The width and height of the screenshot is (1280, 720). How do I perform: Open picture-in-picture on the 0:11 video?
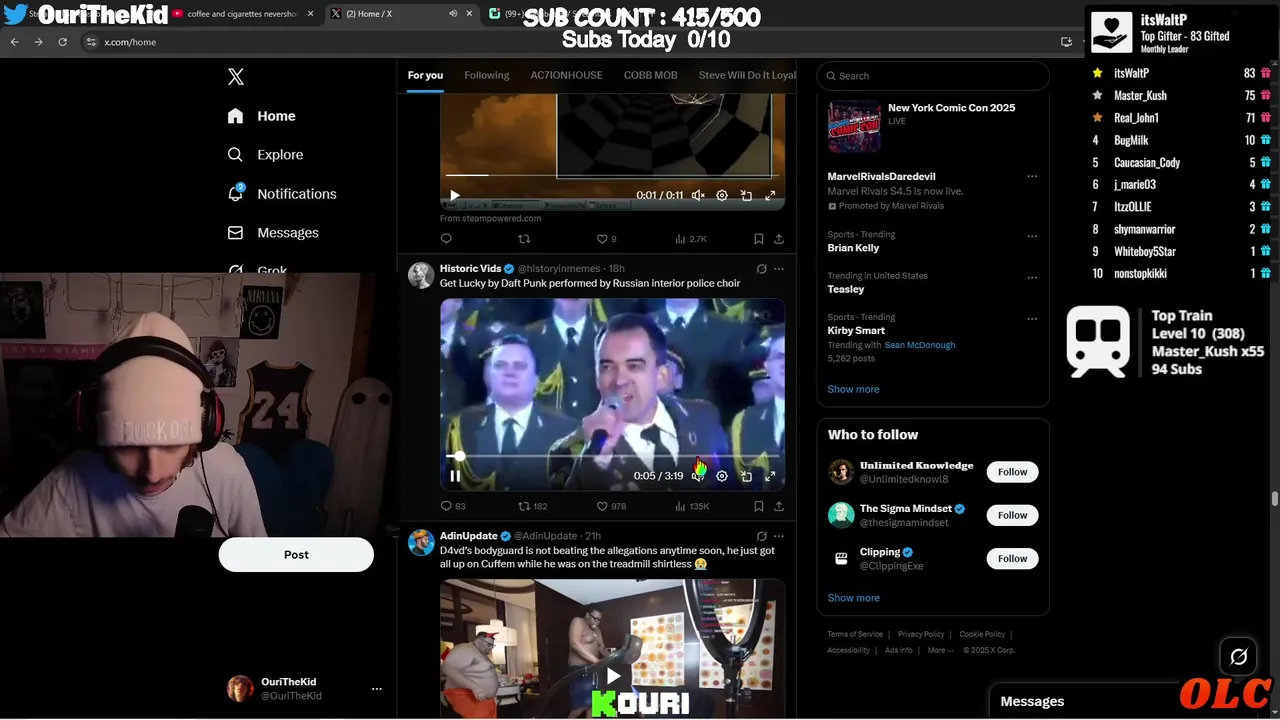pyautogui.click(x=746, y=196)
